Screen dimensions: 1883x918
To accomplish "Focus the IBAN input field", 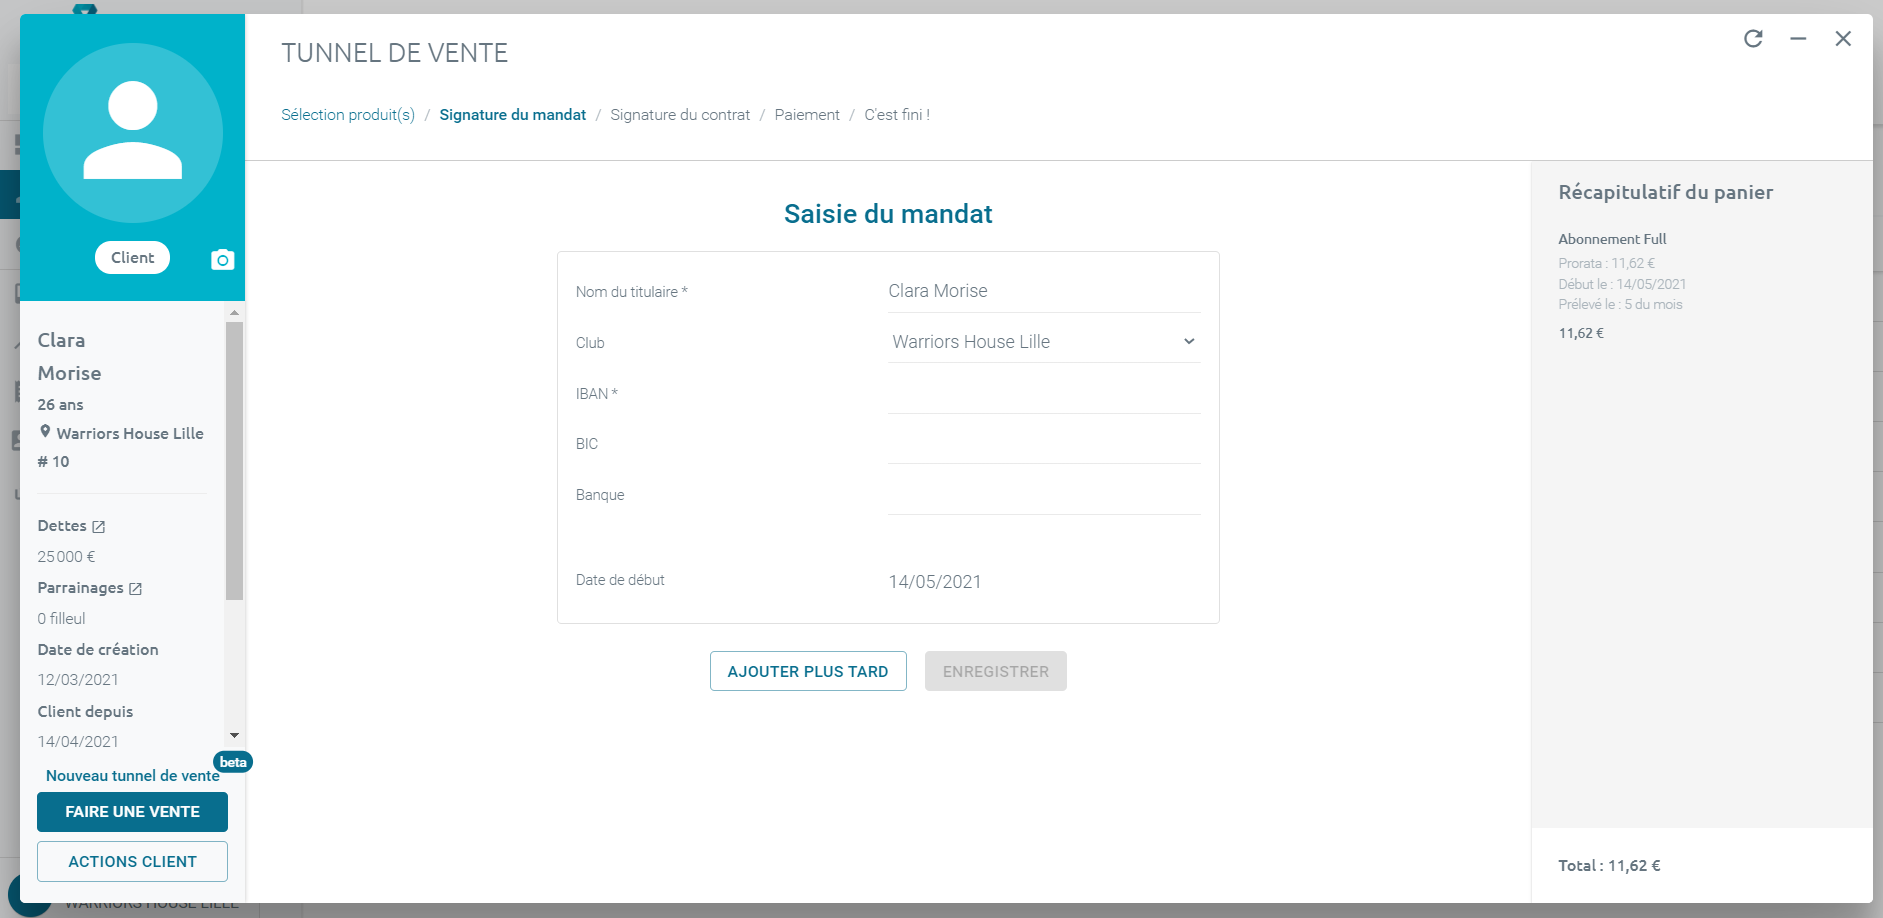I will point(1044,394).
